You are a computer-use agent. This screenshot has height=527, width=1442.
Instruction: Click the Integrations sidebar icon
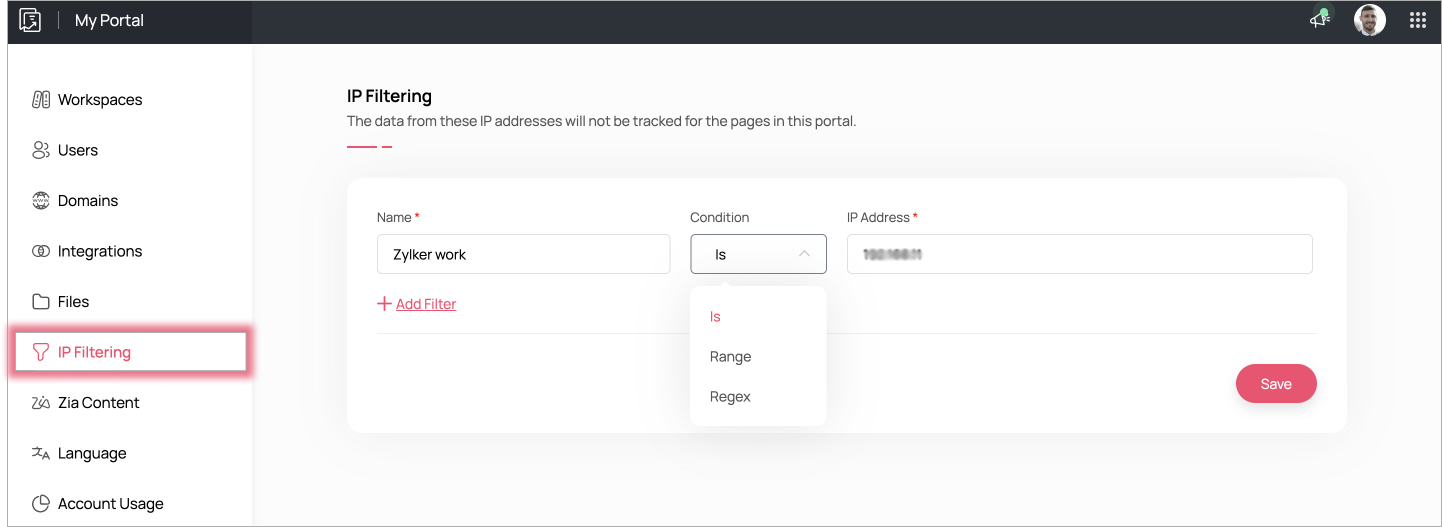pyautogui.click(x=41, y=251)
